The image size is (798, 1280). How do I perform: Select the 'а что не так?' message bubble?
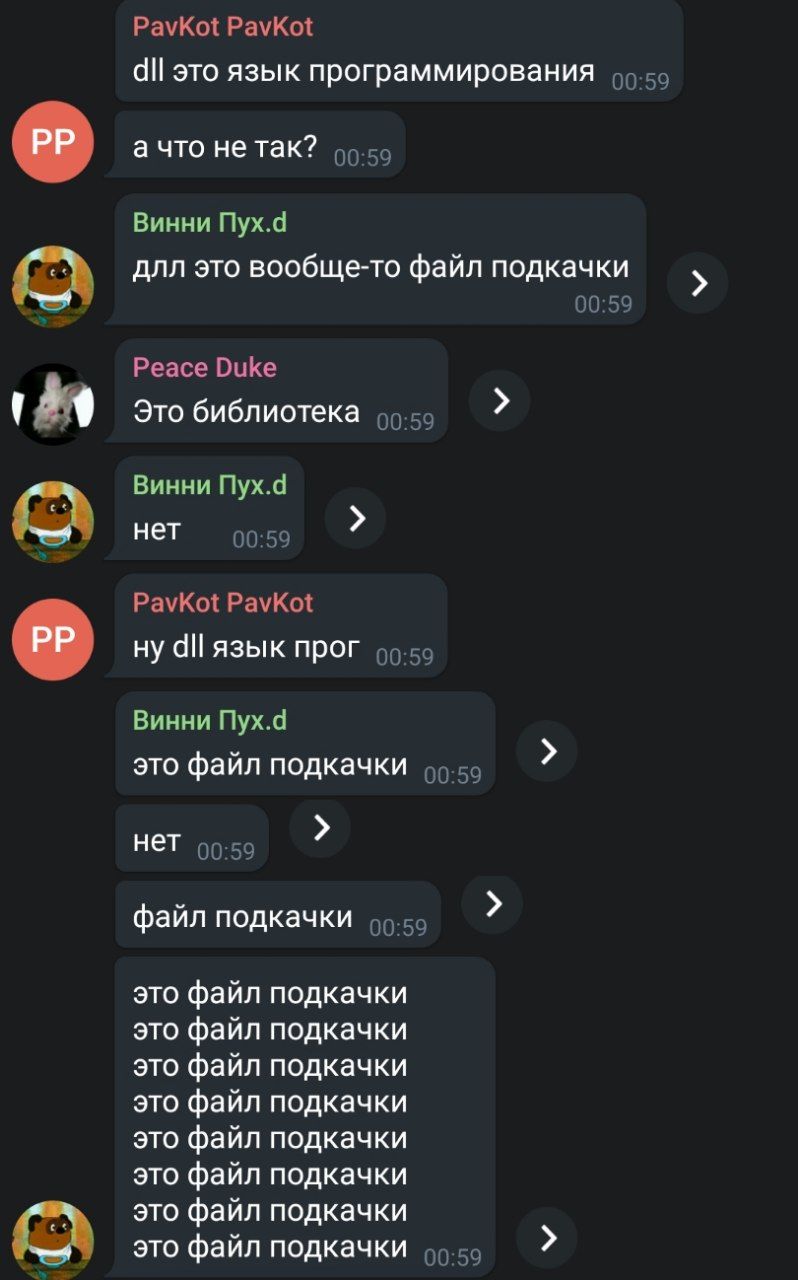(260, 144)
